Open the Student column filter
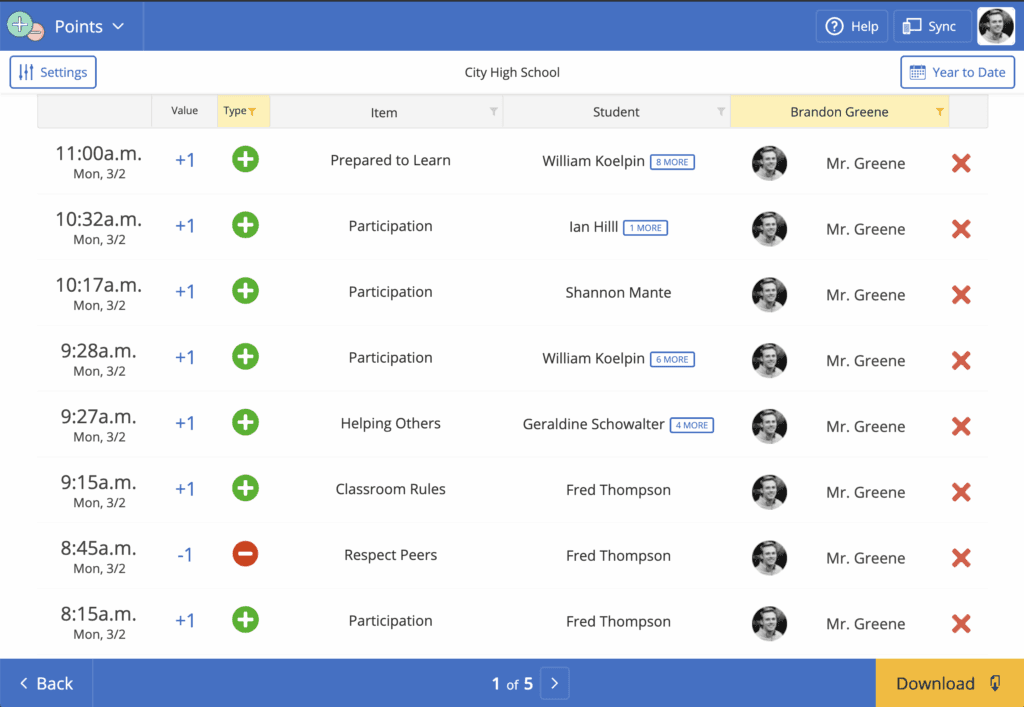 (721, 112)
